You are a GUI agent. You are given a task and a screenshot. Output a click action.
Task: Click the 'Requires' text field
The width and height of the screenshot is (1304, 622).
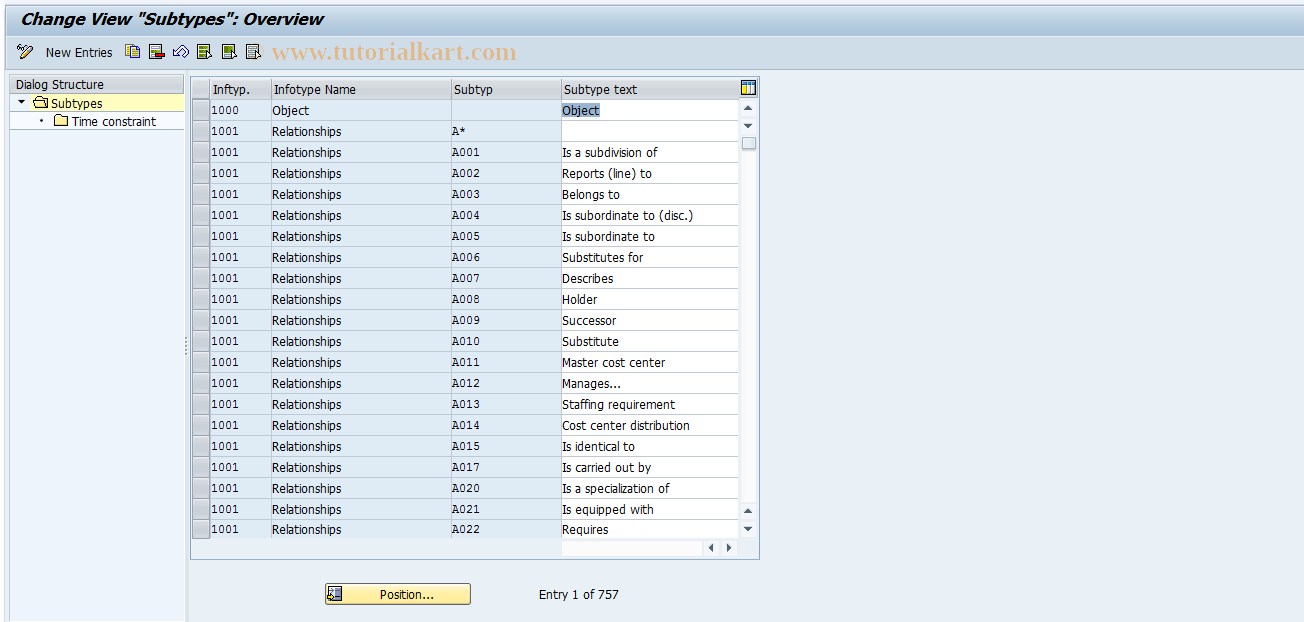[650, 529]
